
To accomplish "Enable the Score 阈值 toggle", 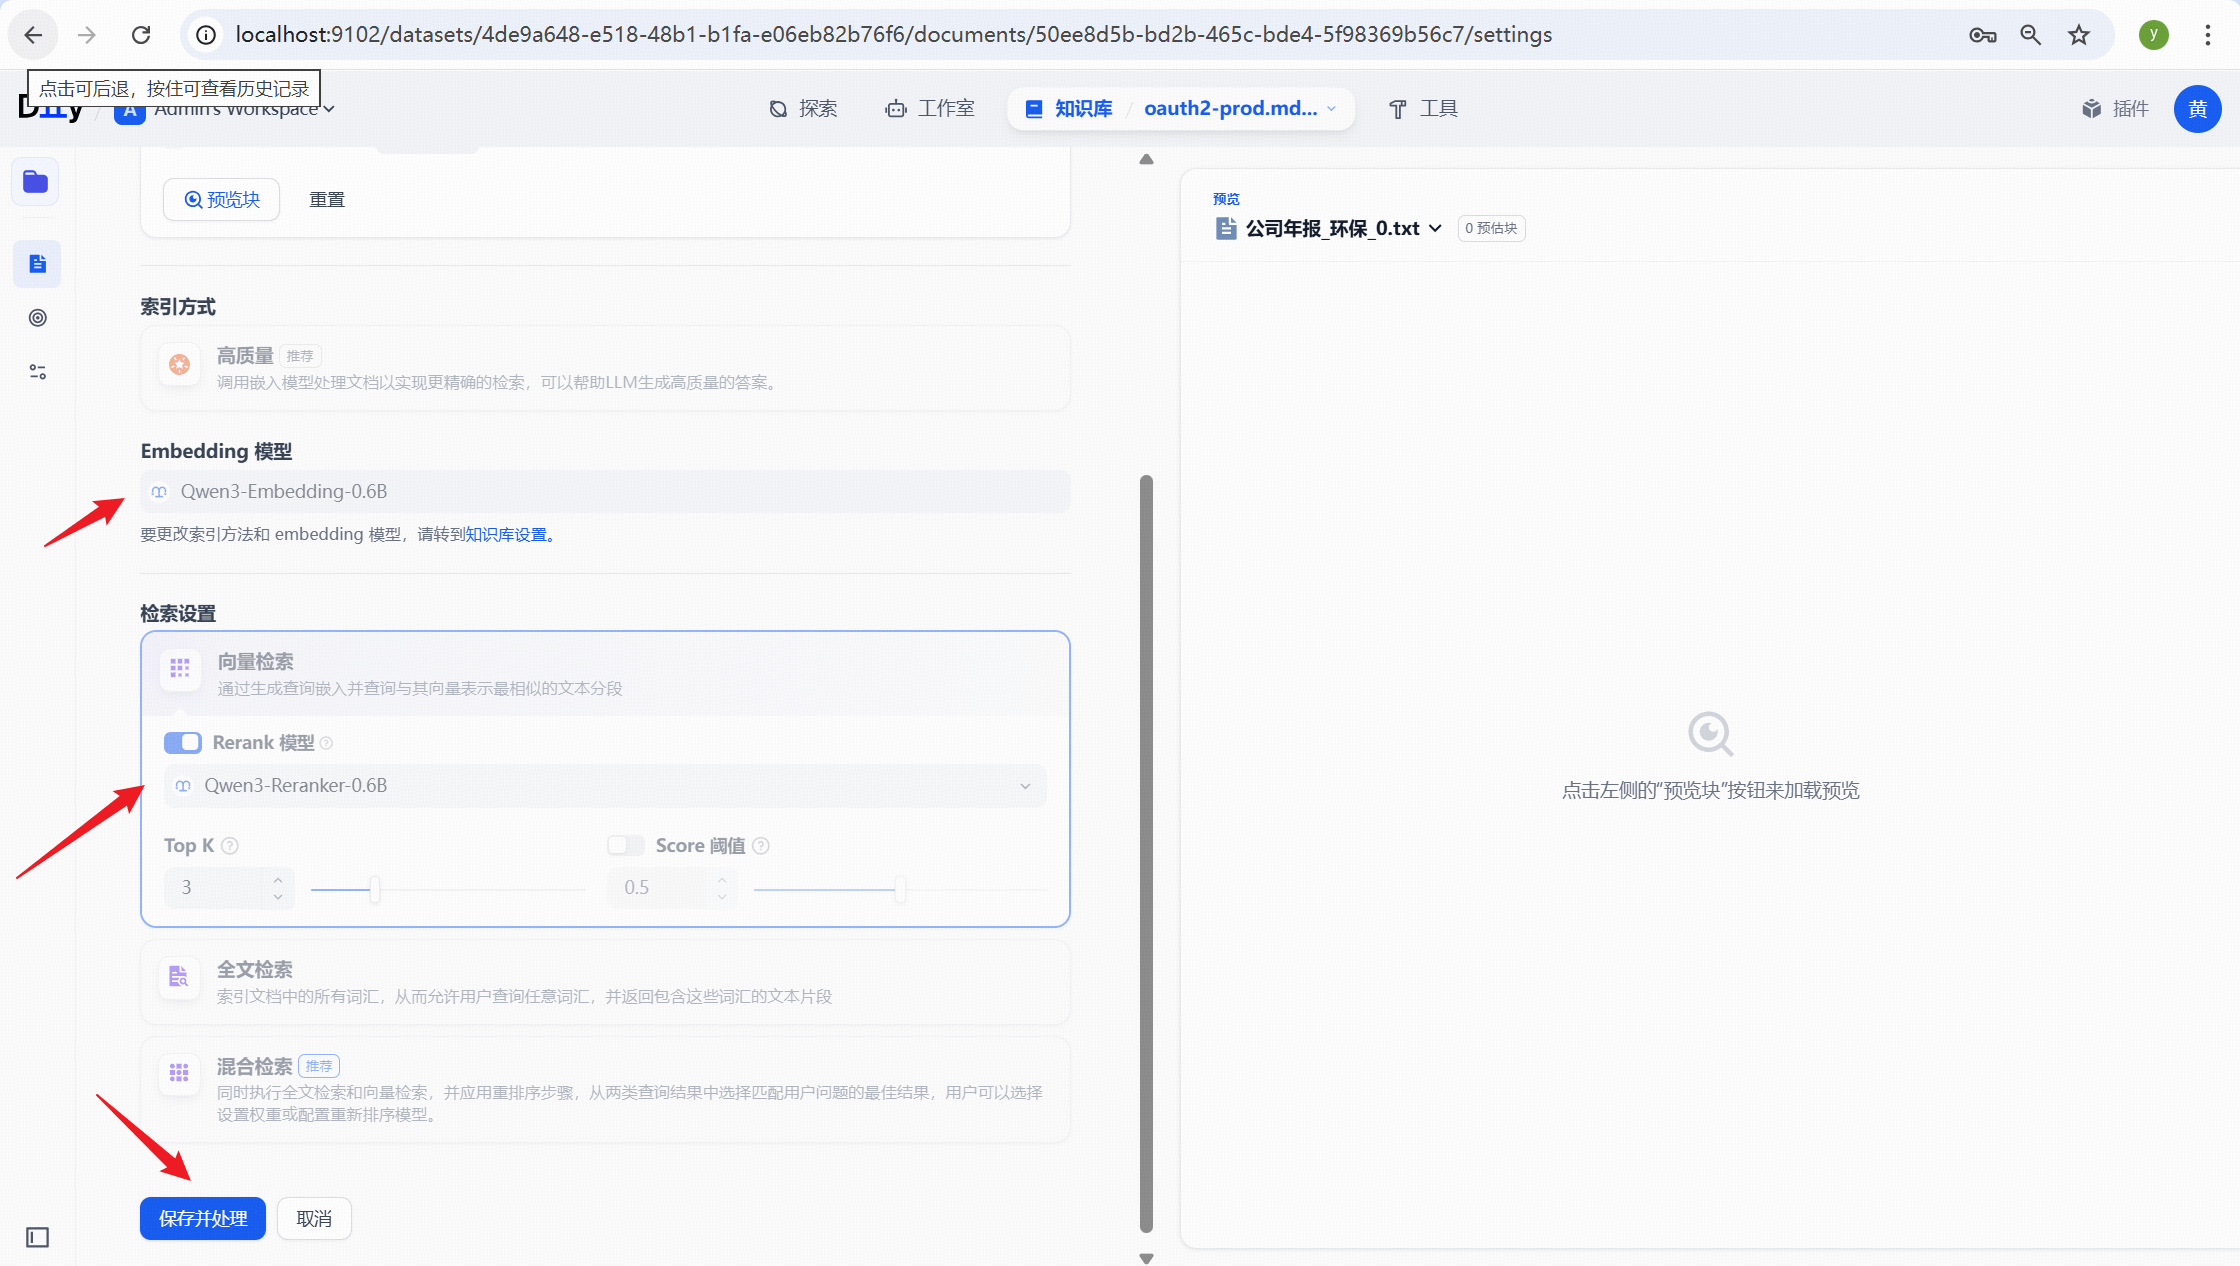I will [626, 846].
